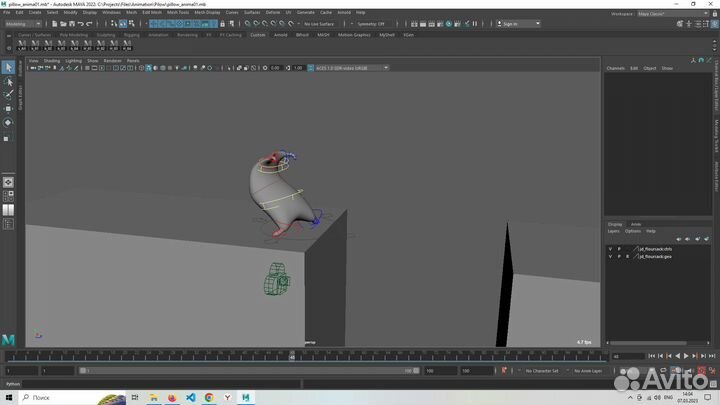This screenshot has height=405, width=720.
Task: Open Visual Studio Code from taskbar
Action: (191, 398)
